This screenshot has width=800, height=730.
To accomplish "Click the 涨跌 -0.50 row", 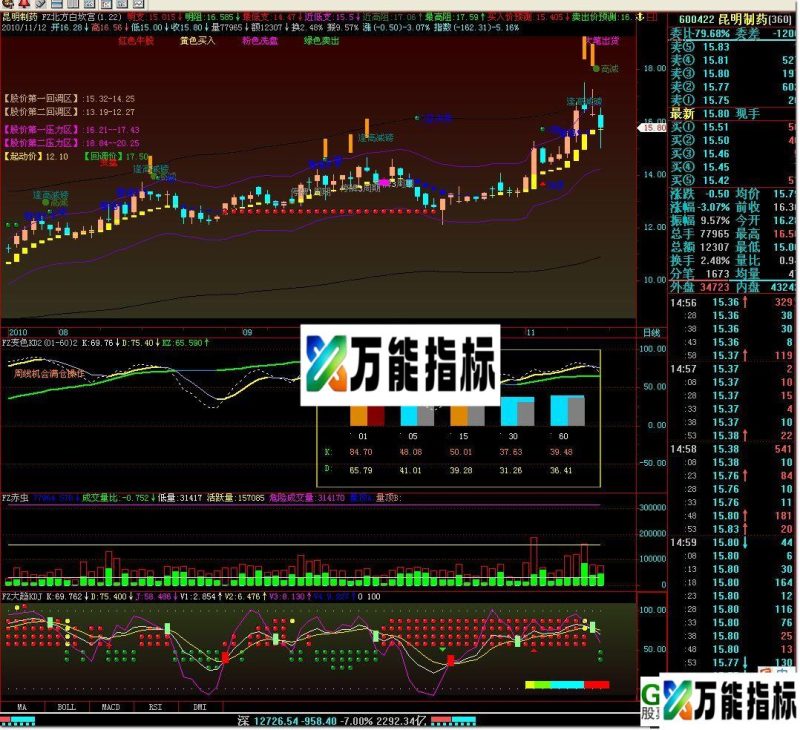I will click(701, 194).
